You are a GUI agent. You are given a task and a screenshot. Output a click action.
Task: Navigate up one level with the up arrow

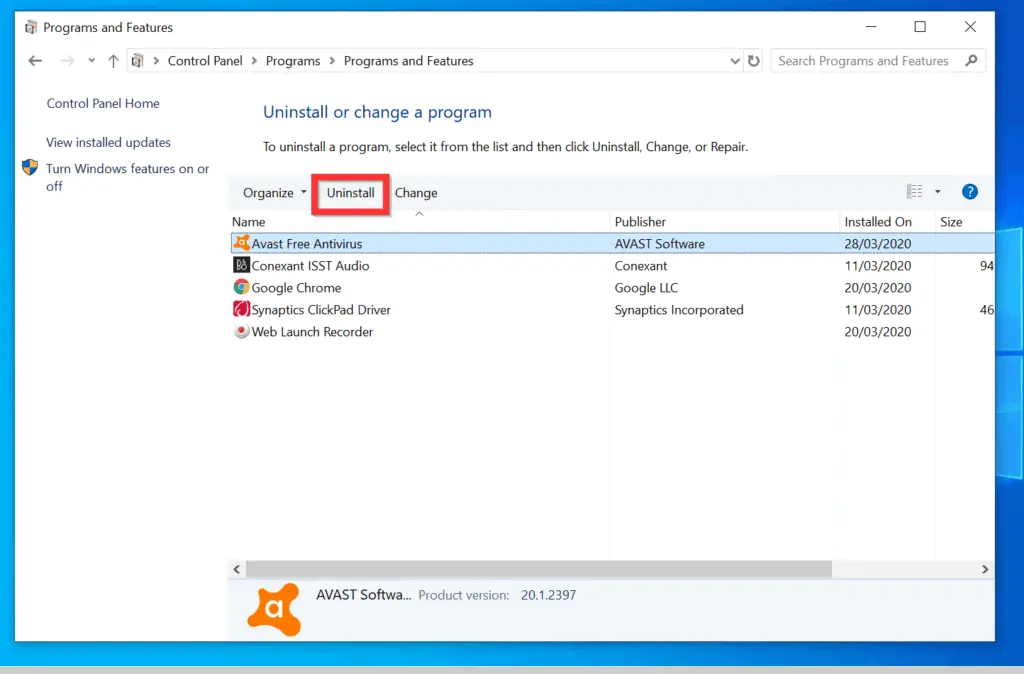112,60
